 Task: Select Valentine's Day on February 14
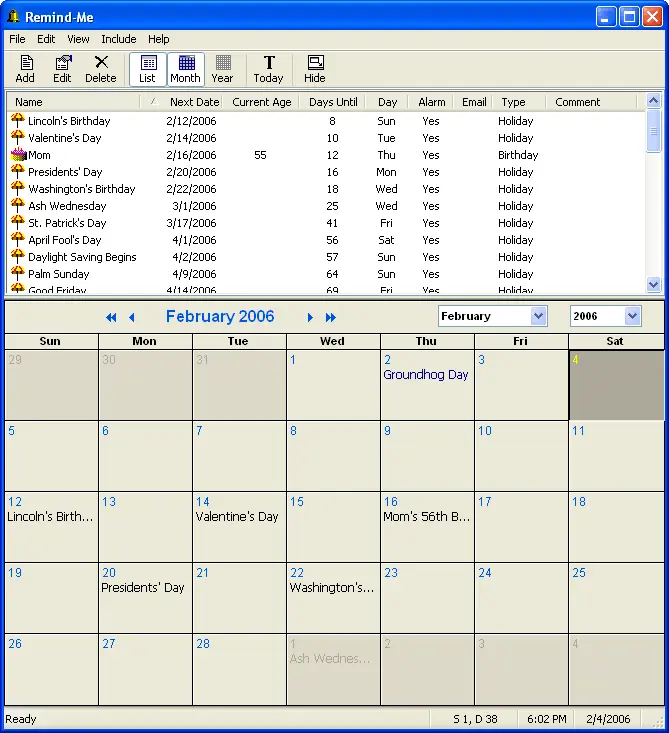[237, 517]
